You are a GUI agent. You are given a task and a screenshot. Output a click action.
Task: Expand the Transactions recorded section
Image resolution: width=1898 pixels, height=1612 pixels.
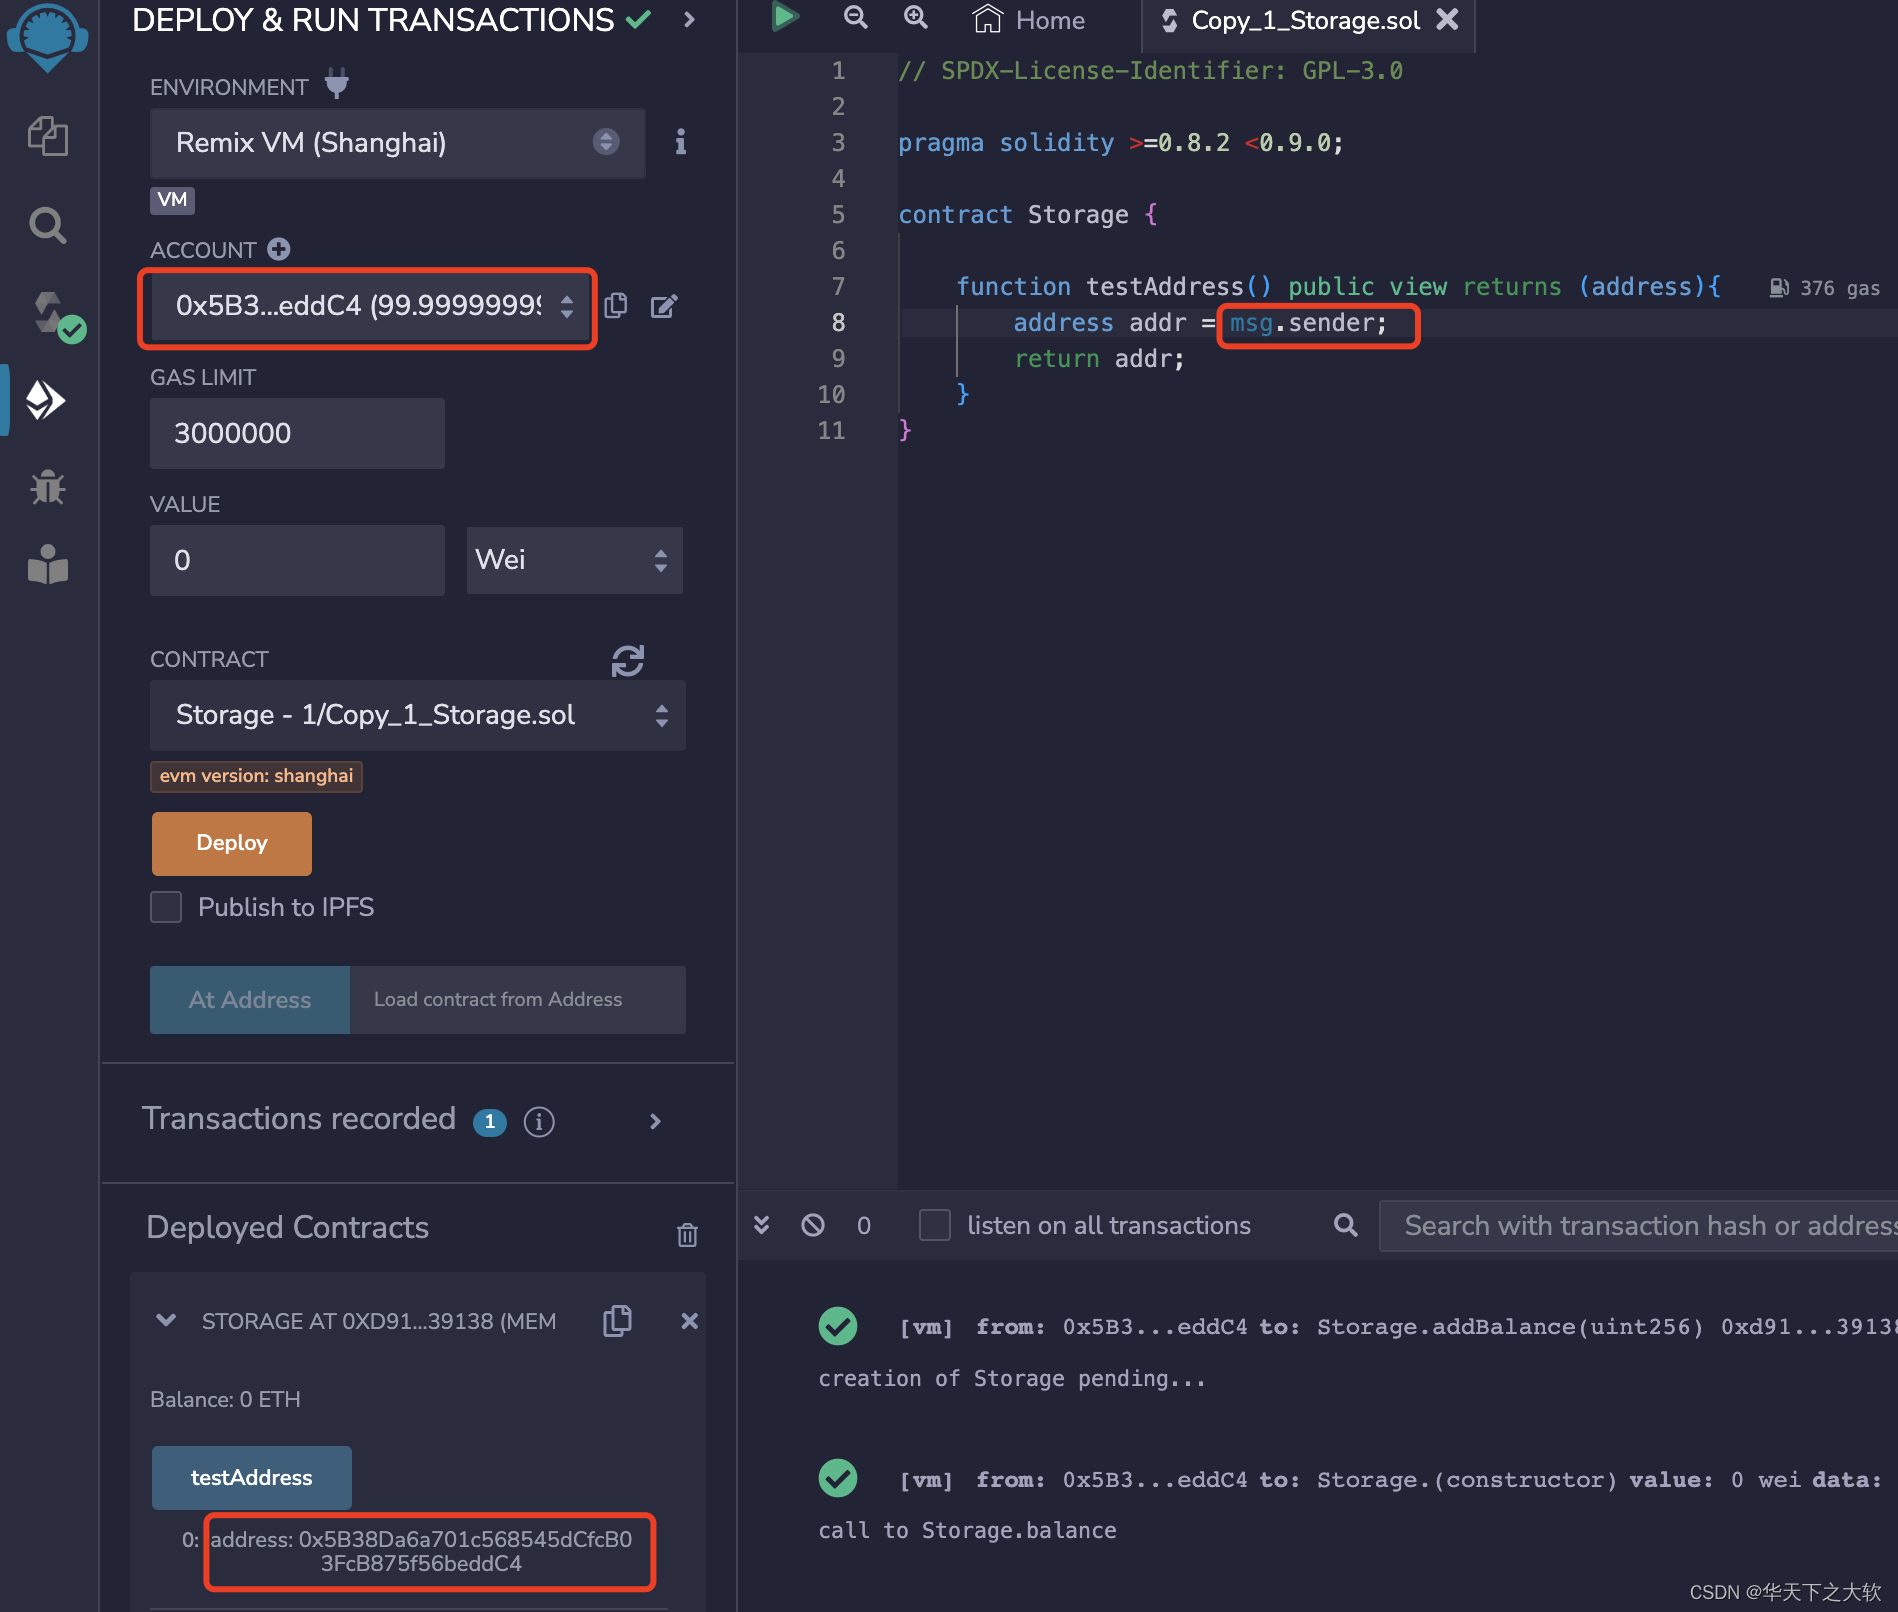[x=655, y=1122]
